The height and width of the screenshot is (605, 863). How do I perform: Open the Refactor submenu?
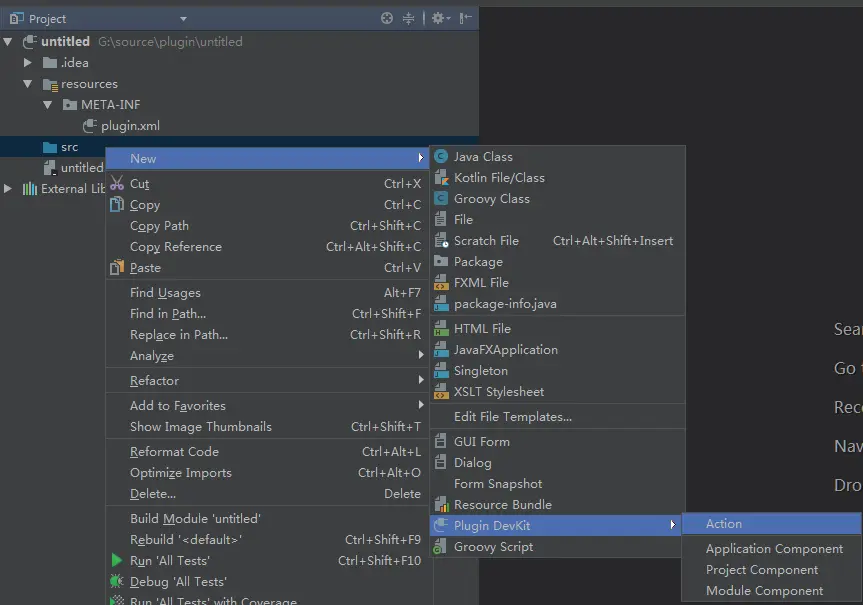(267, 380)
